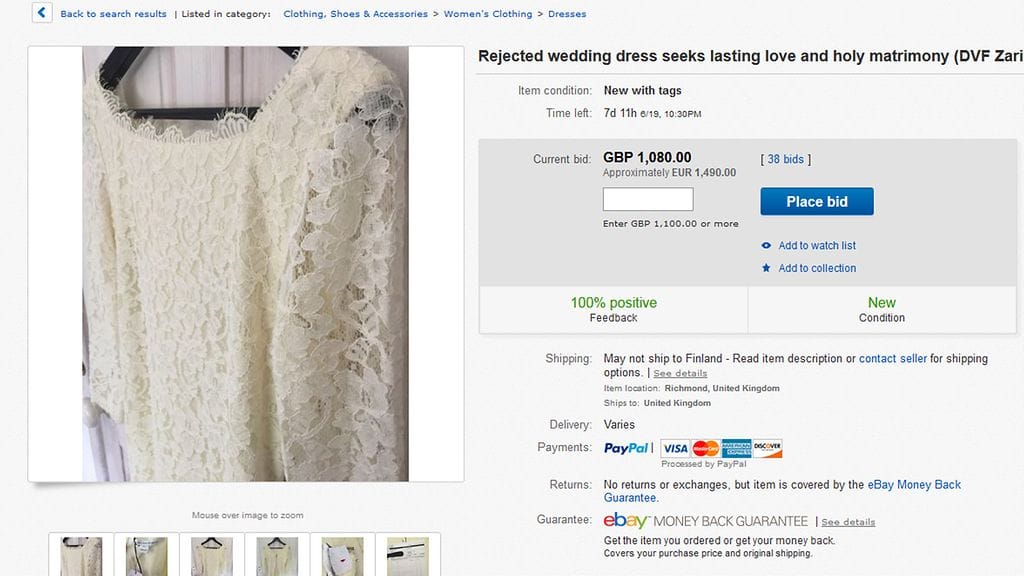Click the Discover card payment icon
Image resolution: width=1024 pixels, height=576 pixels.
766,448
